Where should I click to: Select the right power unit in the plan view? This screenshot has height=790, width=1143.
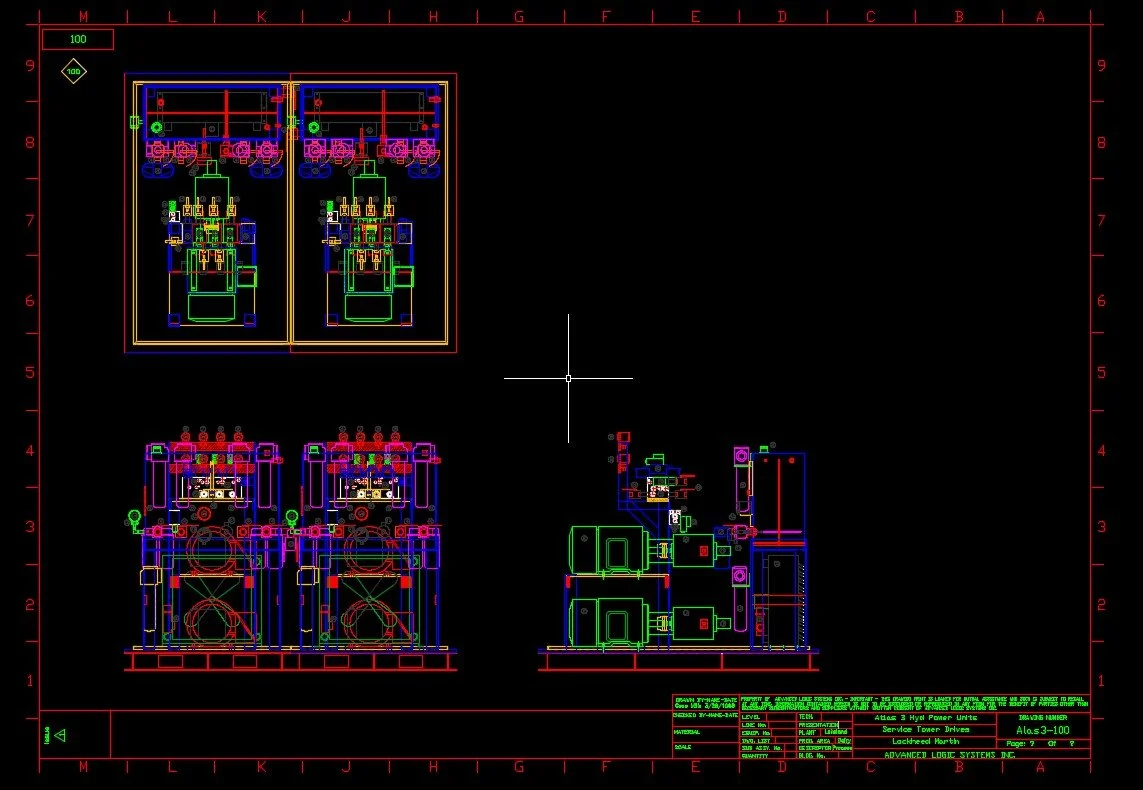(374, 213)
